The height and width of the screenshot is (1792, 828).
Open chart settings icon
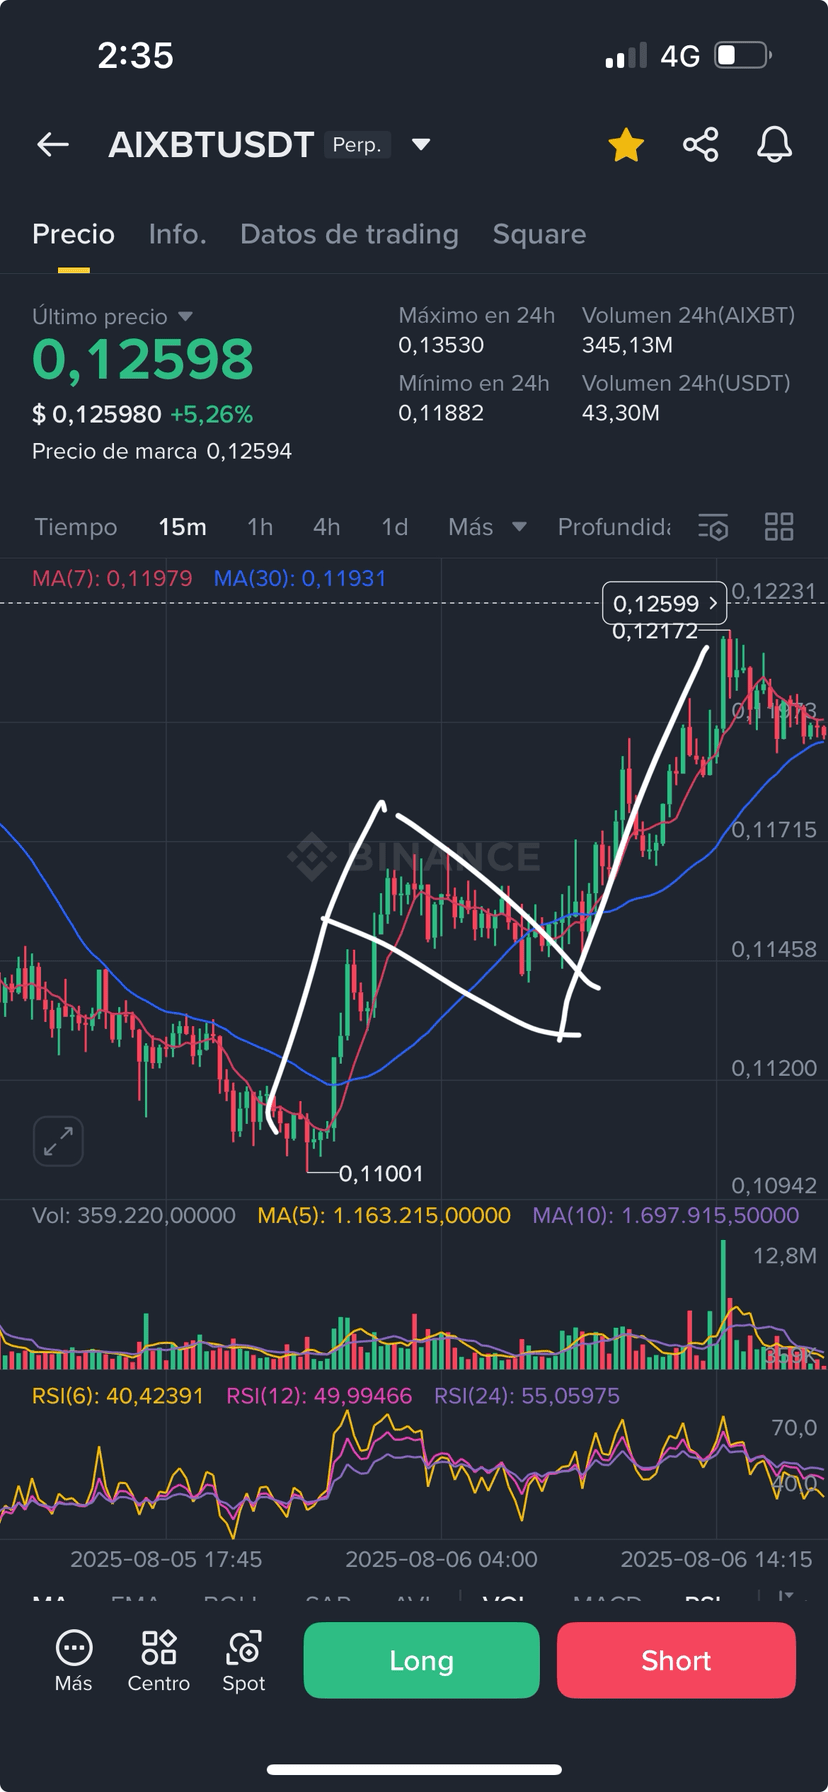point(713,527)
